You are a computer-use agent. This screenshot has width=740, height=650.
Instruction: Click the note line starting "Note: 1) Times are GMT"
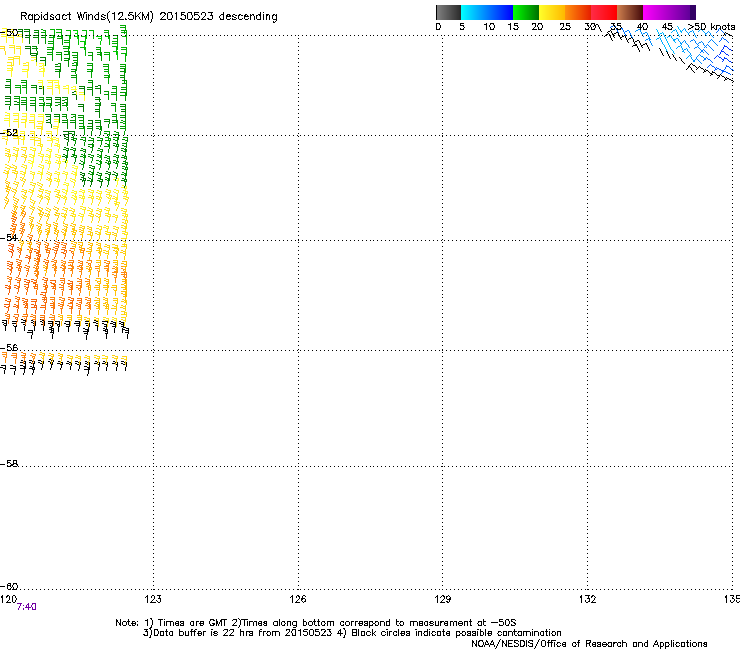click(x=316, y=623)
